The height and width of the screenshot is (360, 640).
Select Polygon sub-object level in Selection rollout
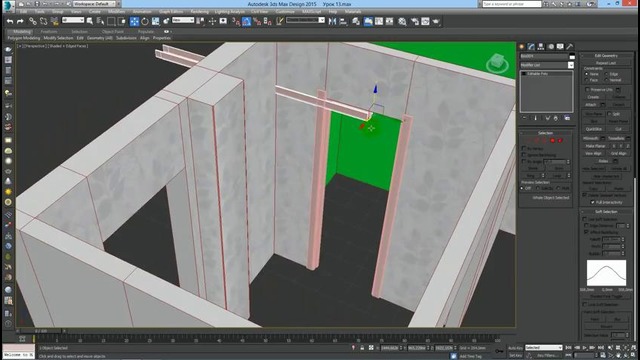tap(553, 140)
